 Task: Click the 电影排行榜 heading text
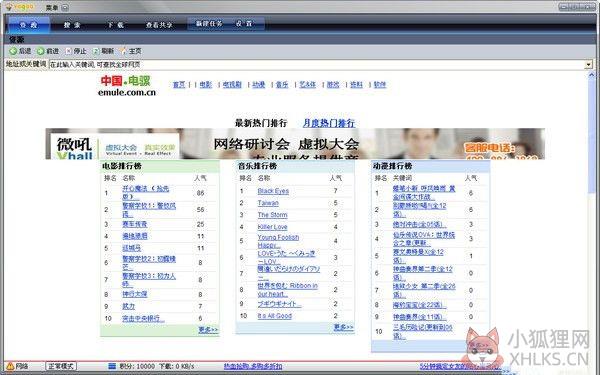click(122, 166)
